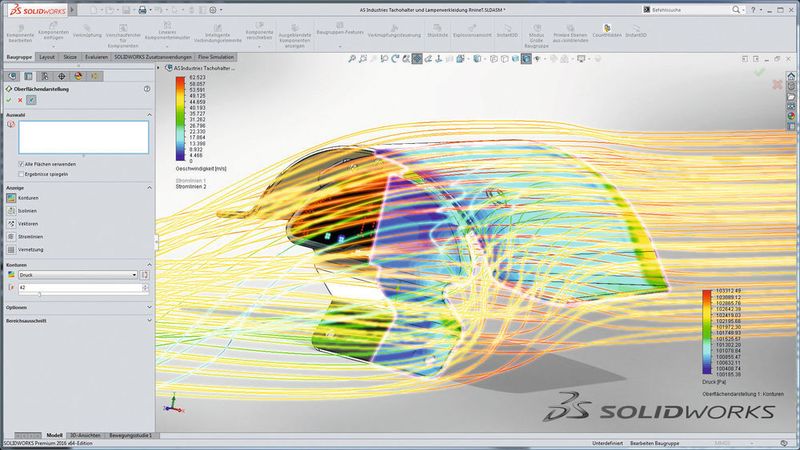Click the Auswahl selection list box
800x450 pixels.
coord(84,137)
